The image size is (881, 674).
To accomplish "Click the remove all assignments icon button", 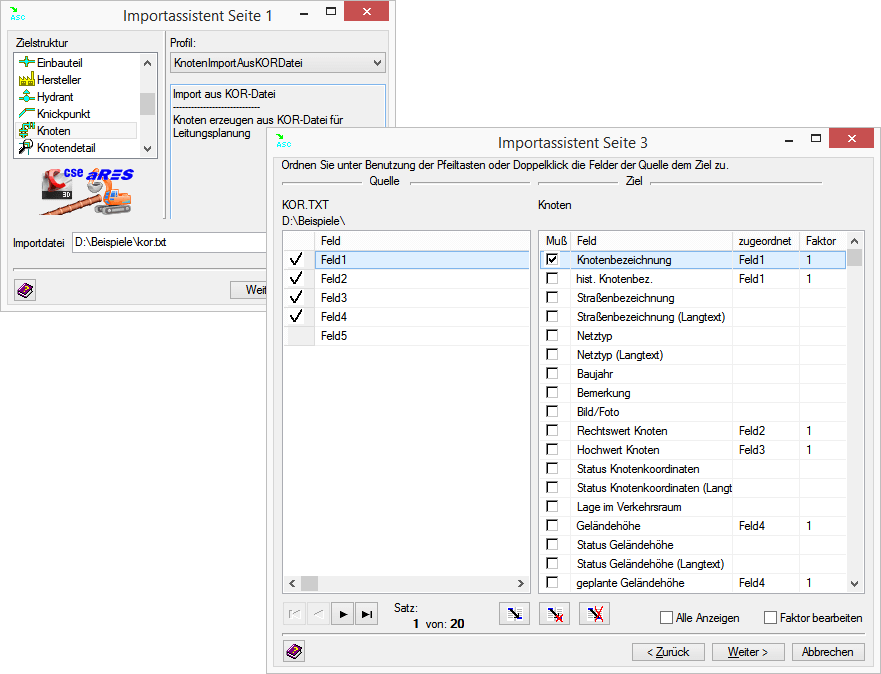I will pyautogui.click(x=595, y=614).
